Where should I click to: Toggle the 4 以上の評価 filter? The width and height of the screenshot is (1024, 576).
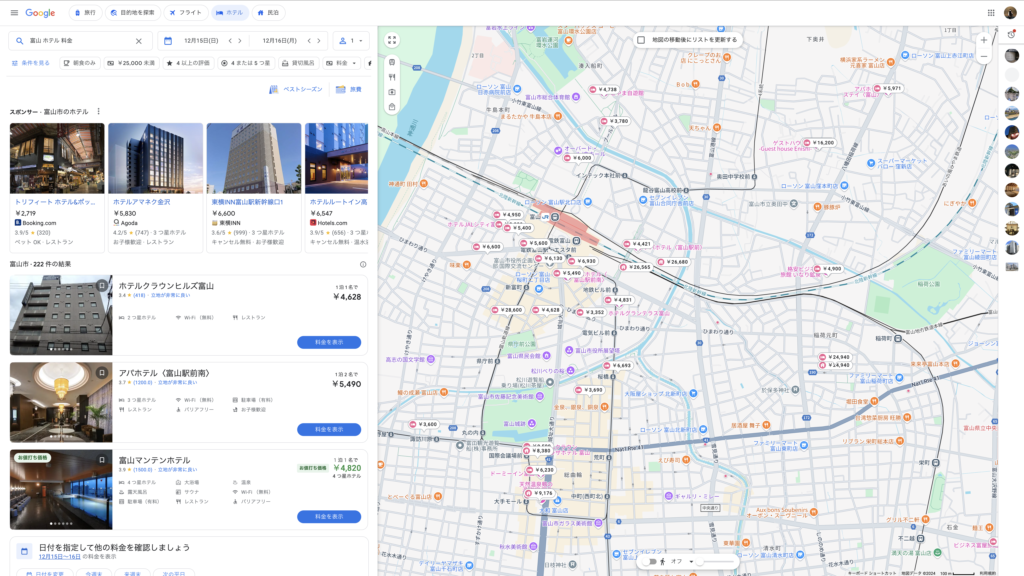[188, 63]
